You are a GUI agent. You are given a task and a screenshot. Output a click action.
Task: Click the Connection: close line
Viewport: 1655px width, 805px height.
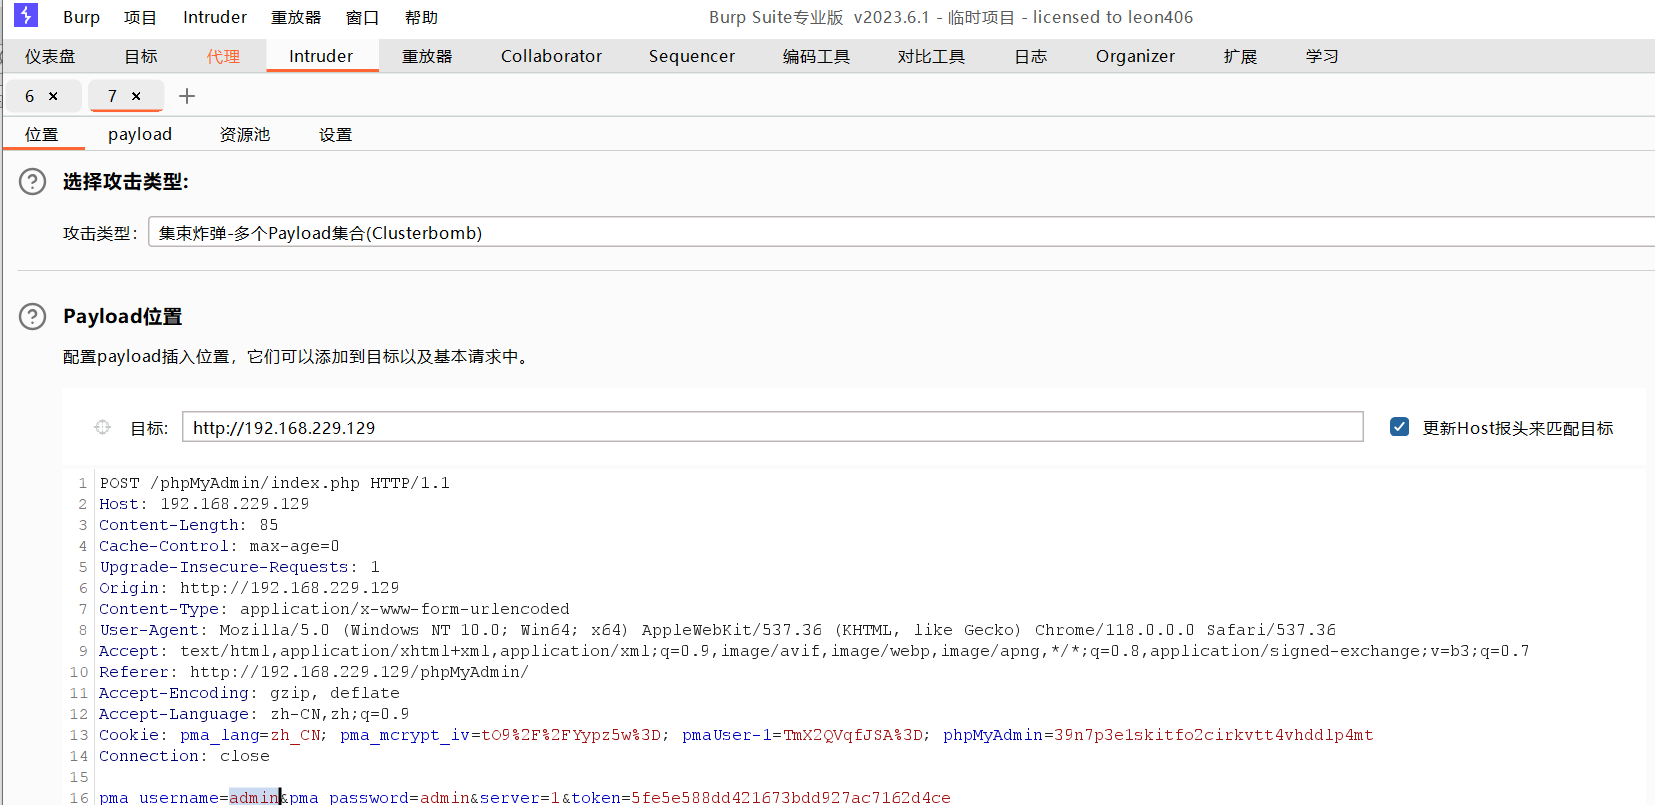pyautogui.click(x=184, y=756)
